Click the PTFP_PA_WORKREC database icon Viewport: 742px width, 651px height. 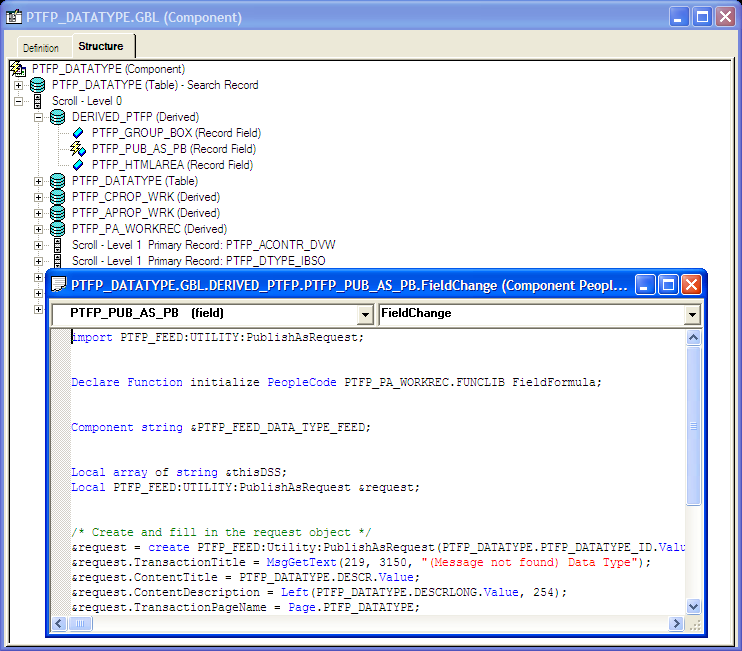click(x=58, y=229)
